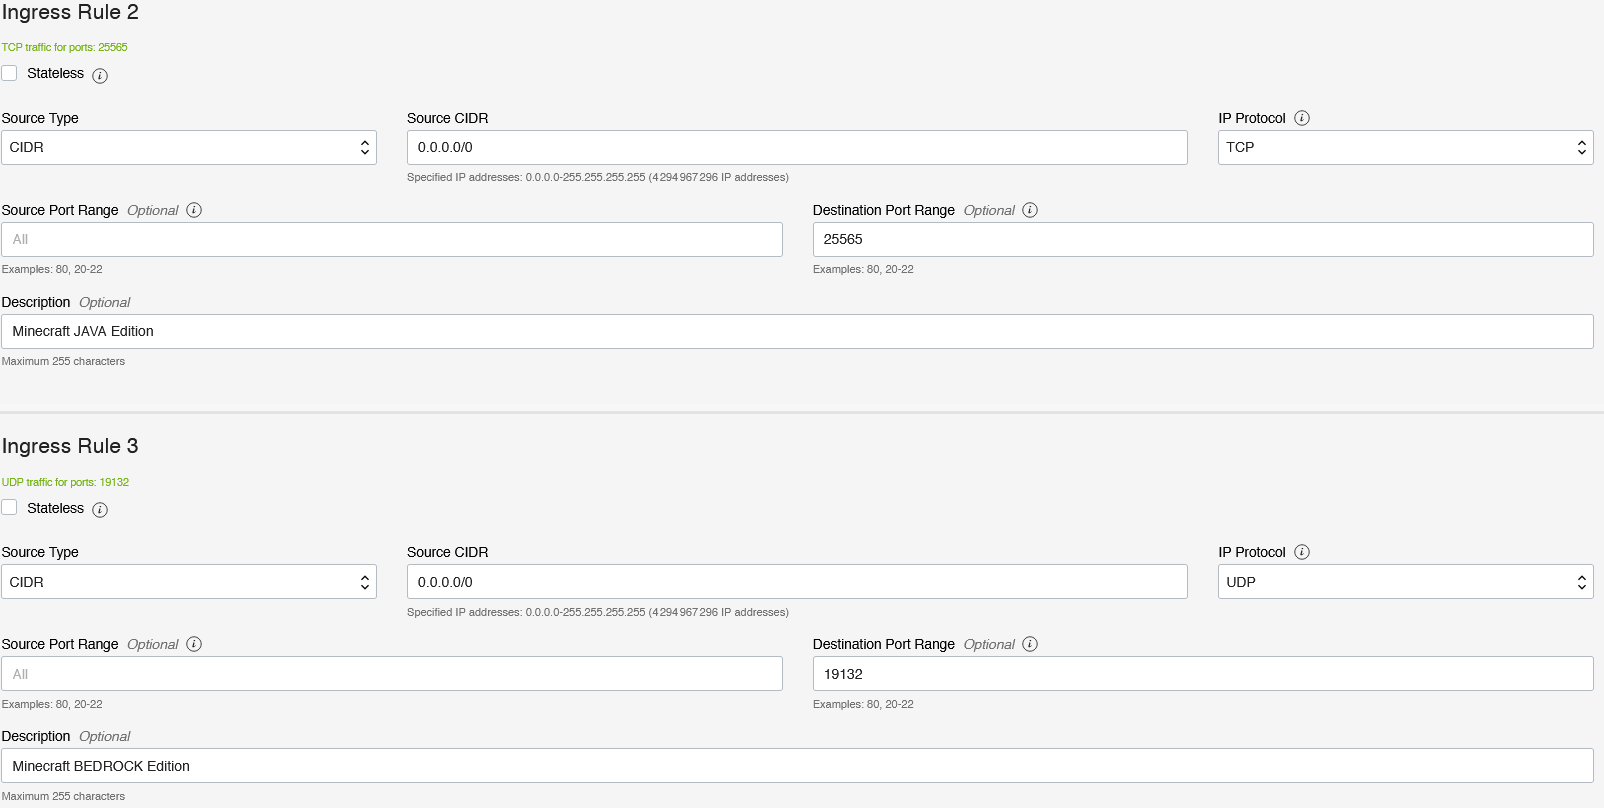Click Destination Port Range info icon in Ingress Rule 3
The image size is (1604, 808).
1030,644
